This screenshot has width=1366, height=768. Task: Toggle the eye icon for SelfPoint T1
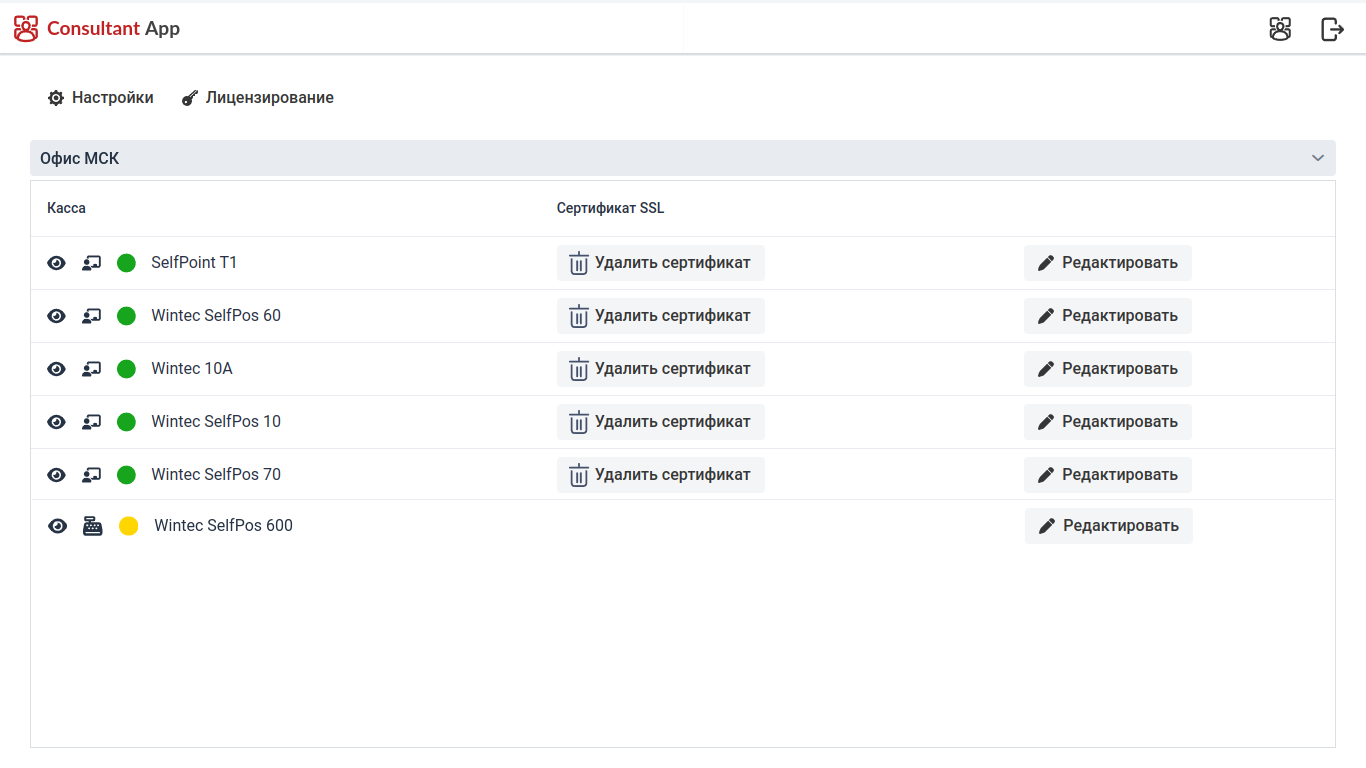click(x=57, y=263)
